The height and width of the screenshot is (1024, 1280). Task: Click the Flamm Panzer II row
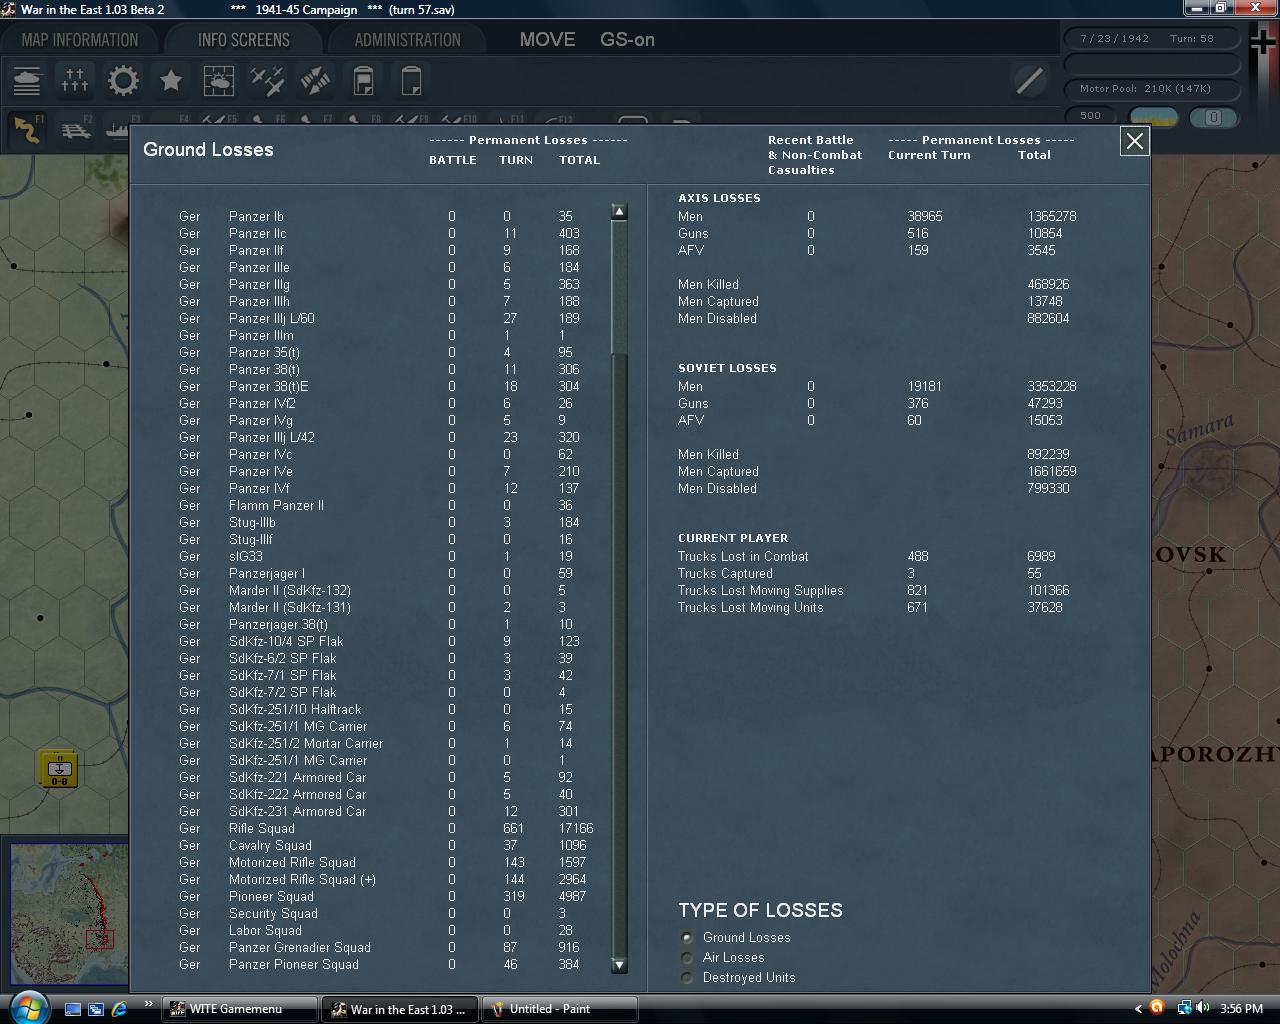[387, 505]
